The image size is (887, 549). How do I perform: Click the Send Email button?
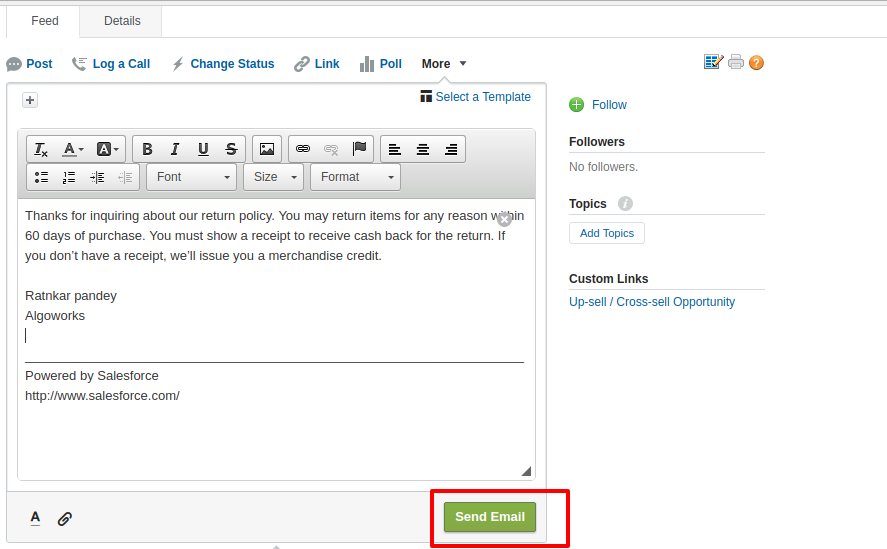click(490, 517)
